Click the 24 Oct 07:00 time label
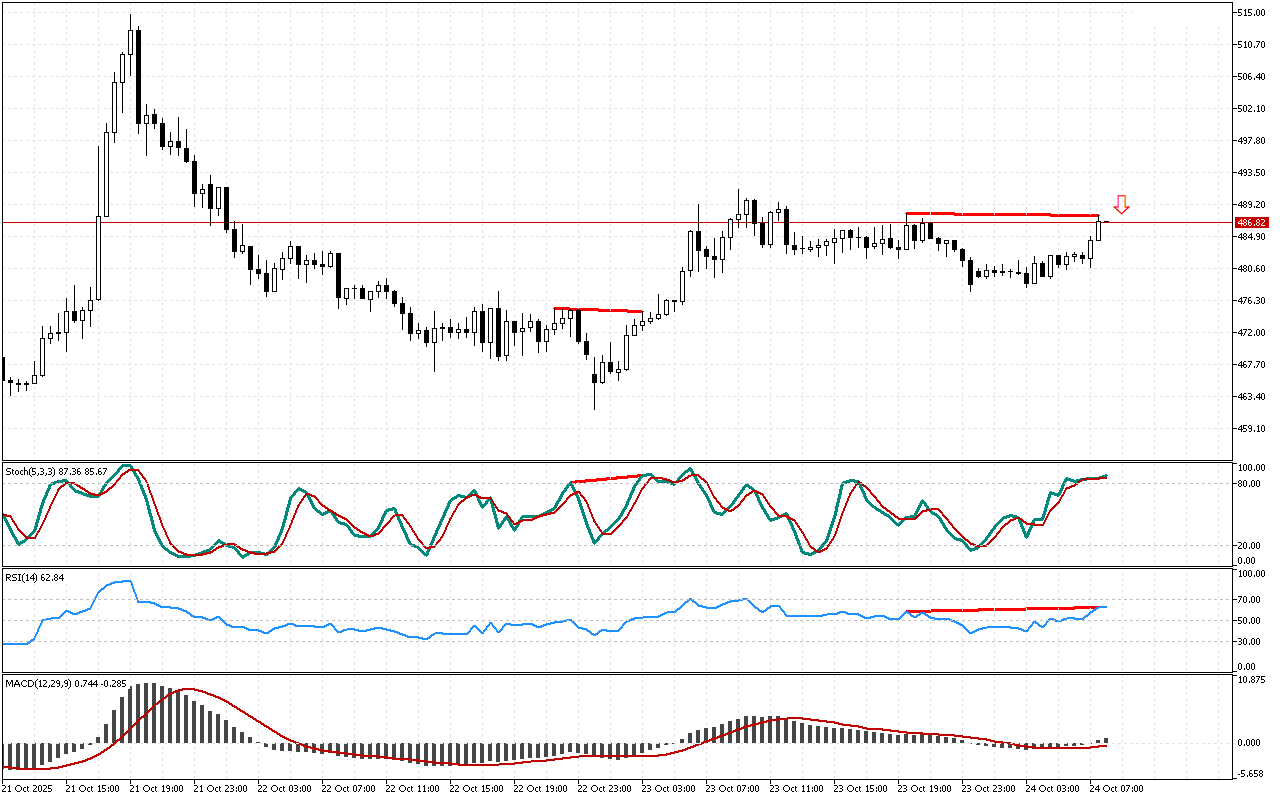Image resolution: width=1280 pixels, height=800 pixels. (1117, 788)
